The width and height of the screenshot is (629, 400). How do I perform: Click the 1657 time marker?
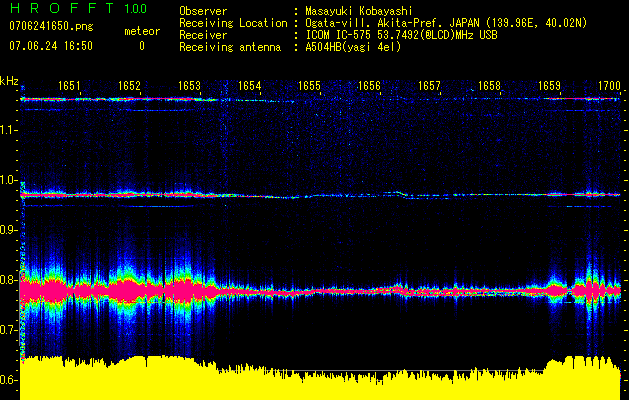pyautogui.click(x=429, y=85)
